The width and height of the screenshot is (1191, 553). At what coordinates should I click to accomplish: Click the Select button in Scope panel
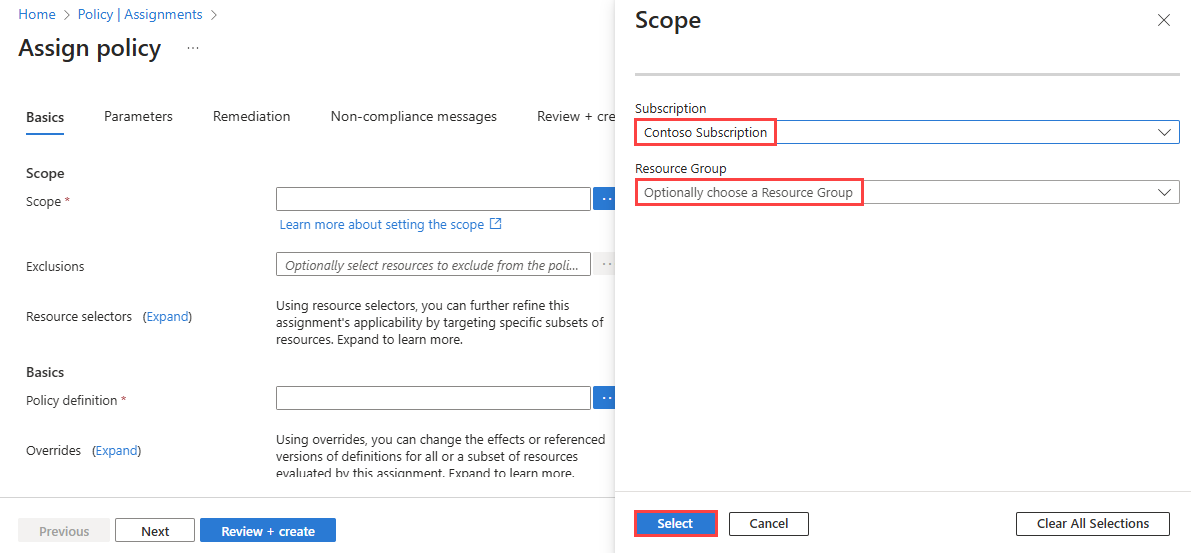[675, 523]
